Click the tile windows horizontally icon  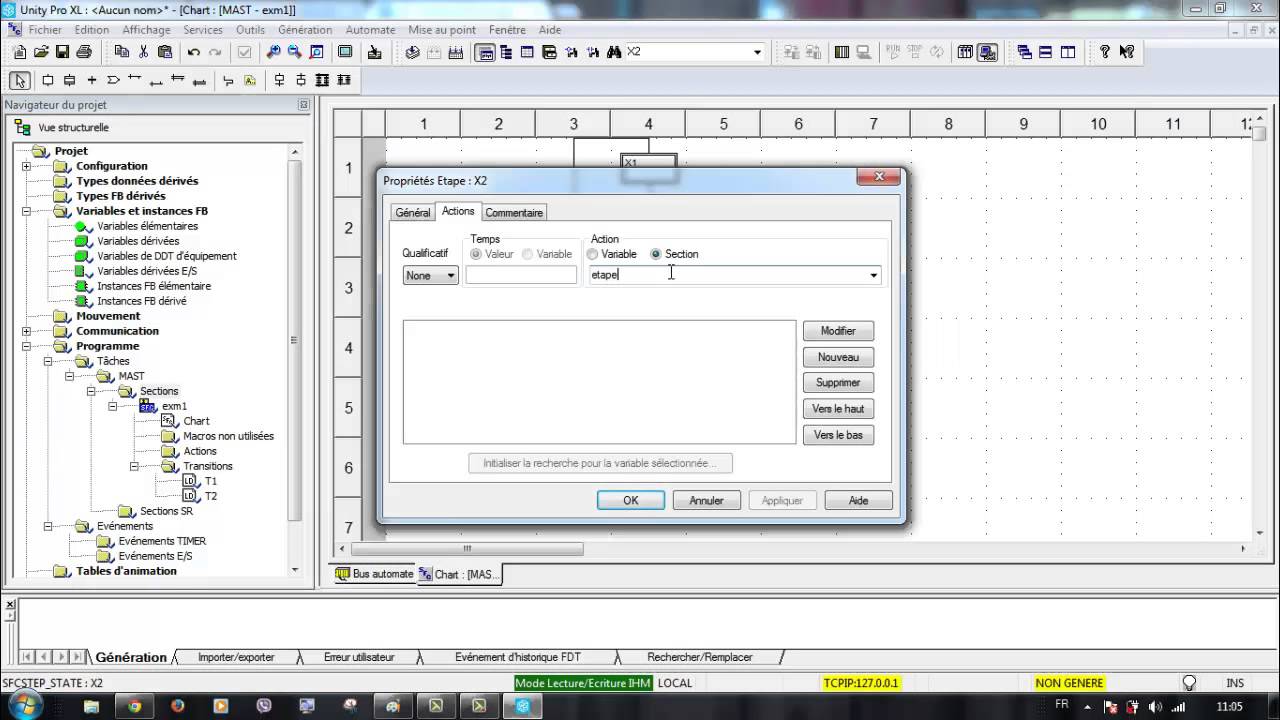[x=1046, y=52]
